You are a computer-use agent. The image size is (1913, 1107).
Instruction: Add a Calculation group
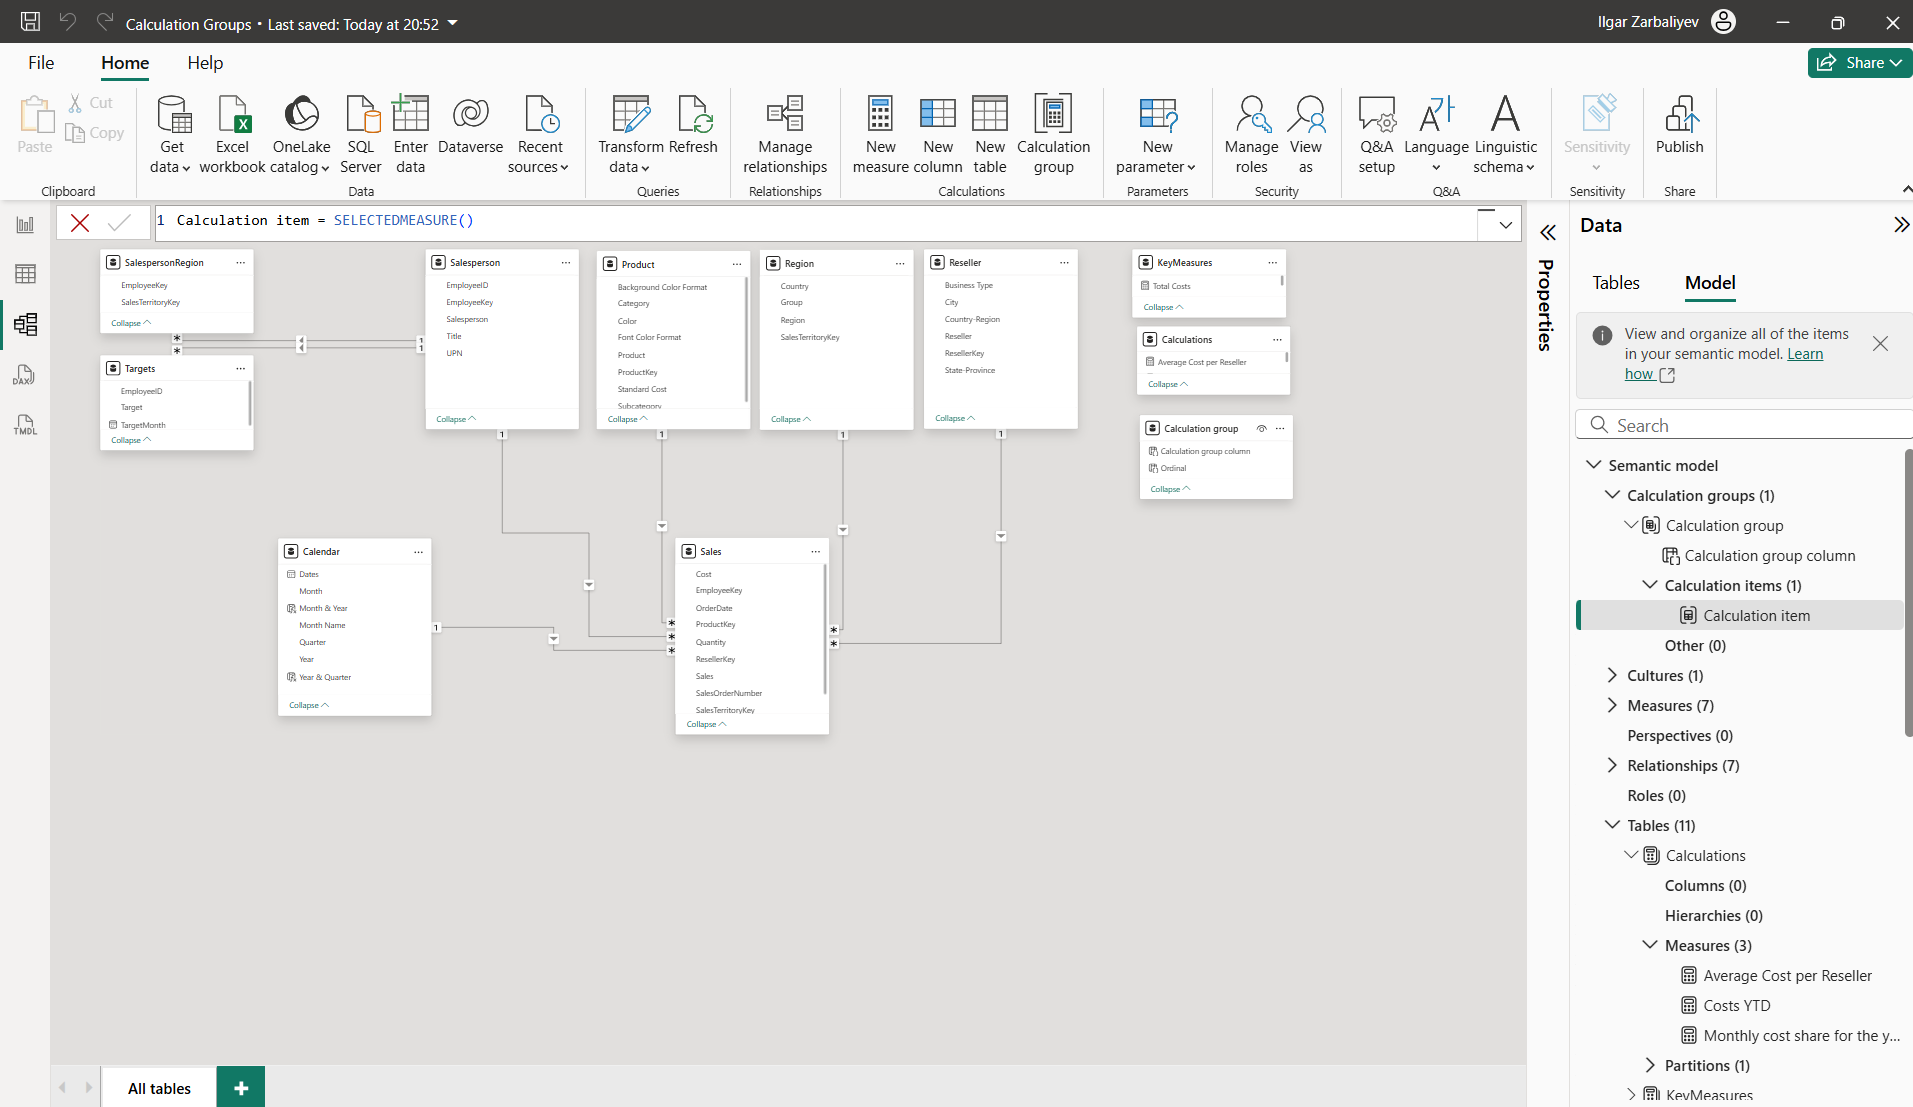(x=1053, y=134)
